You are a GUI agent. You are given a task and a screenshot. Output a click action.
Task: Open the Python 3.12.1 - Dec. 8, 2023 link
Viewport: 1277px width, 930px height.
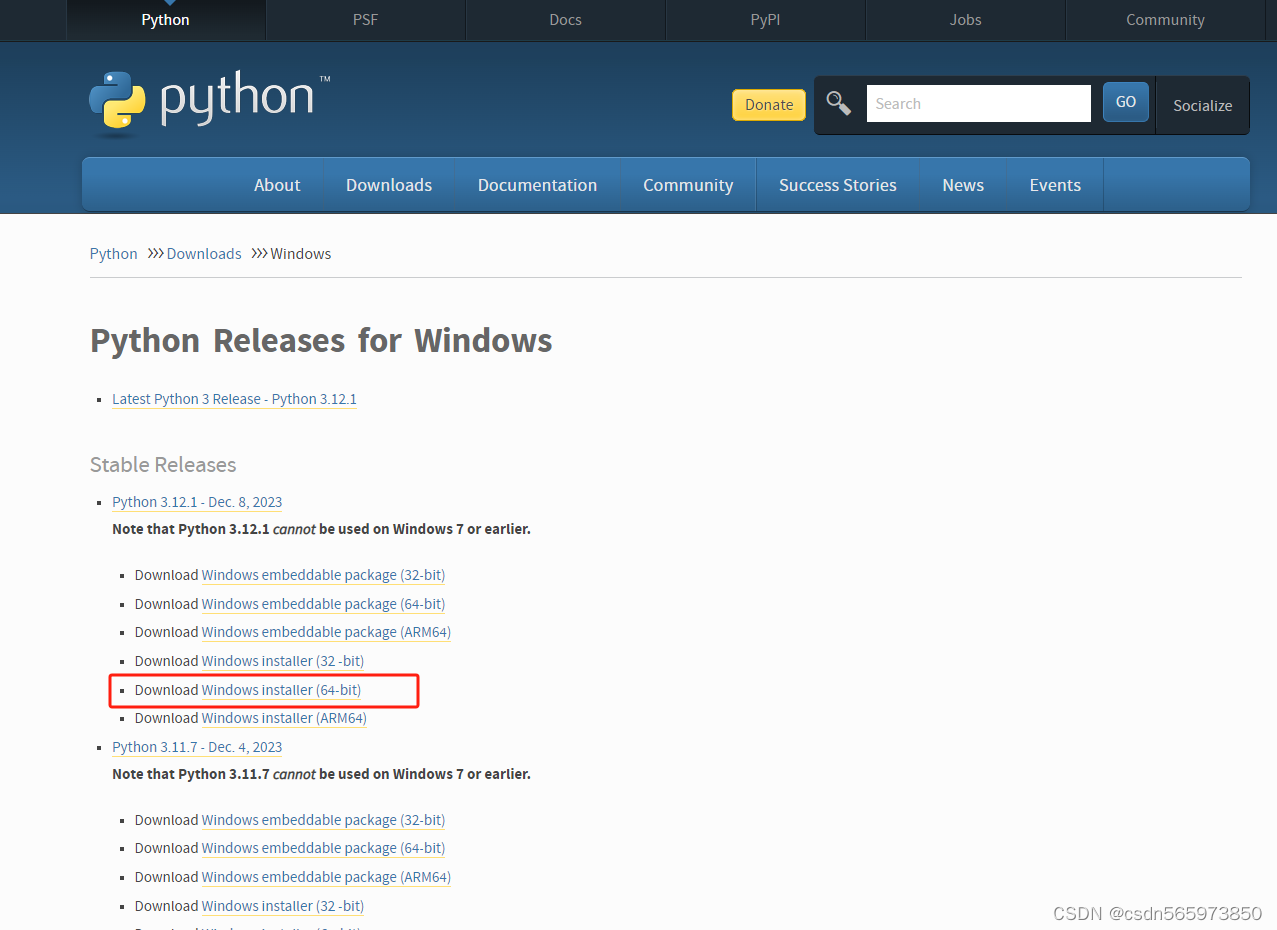(x=197, y=502)
